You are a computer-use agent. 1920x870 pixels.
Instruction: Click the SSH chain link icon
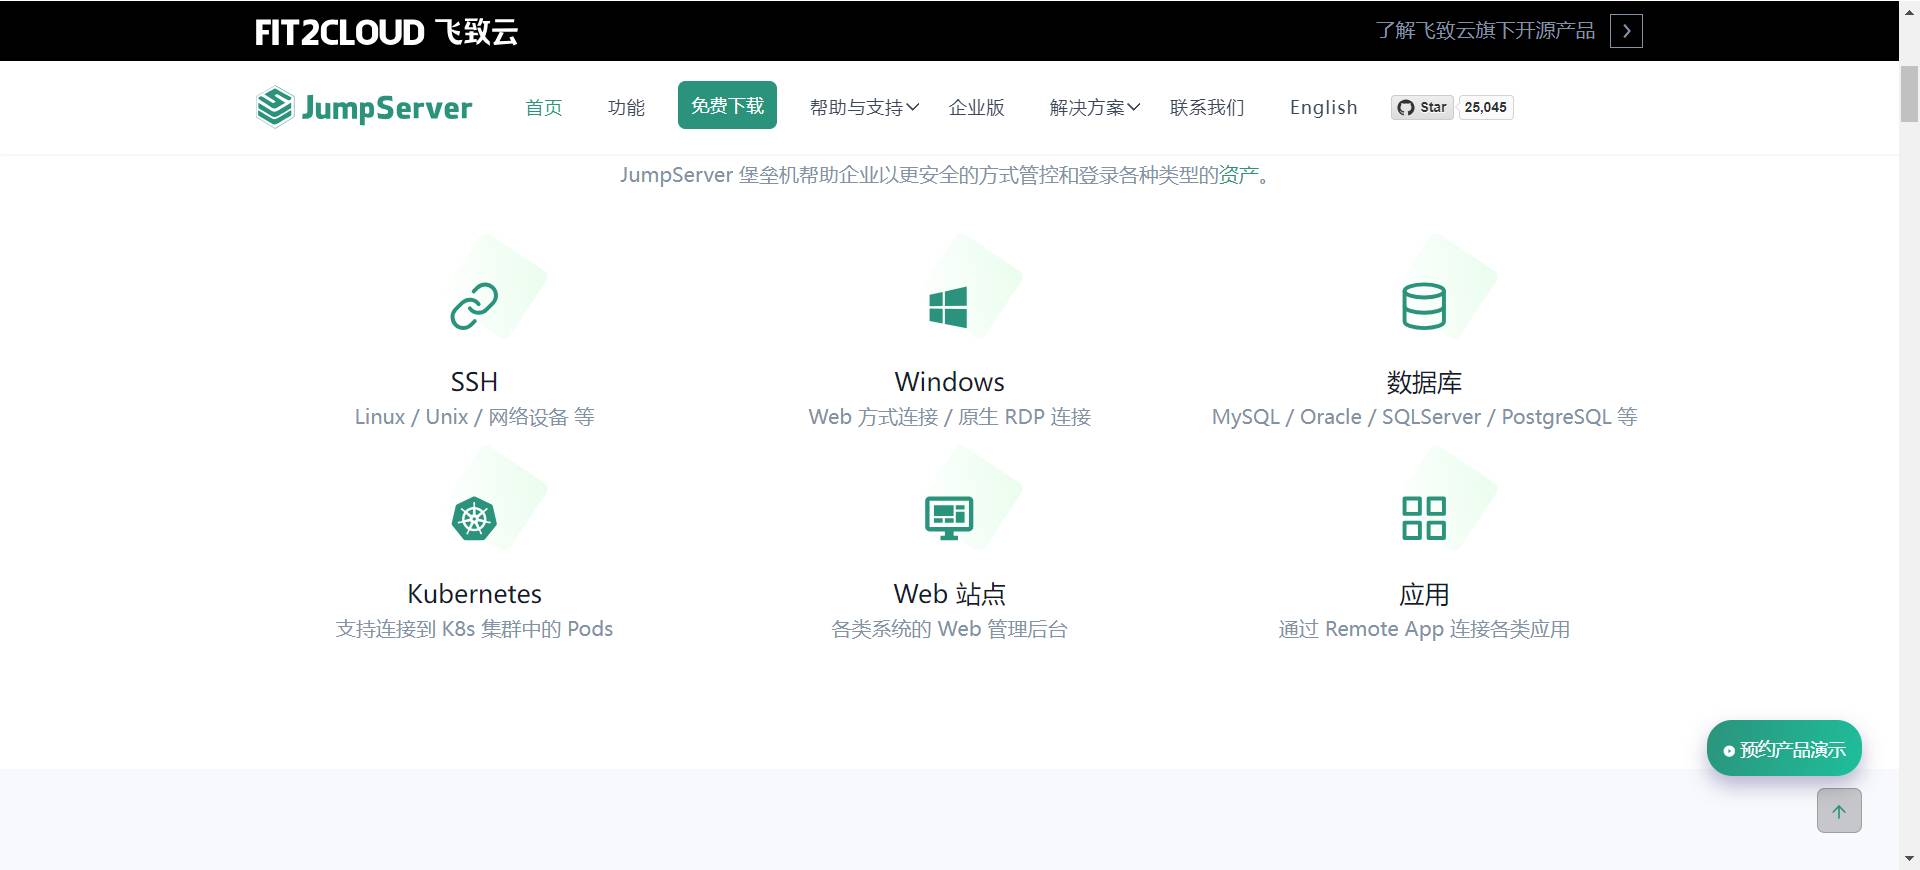click(474, 306)
